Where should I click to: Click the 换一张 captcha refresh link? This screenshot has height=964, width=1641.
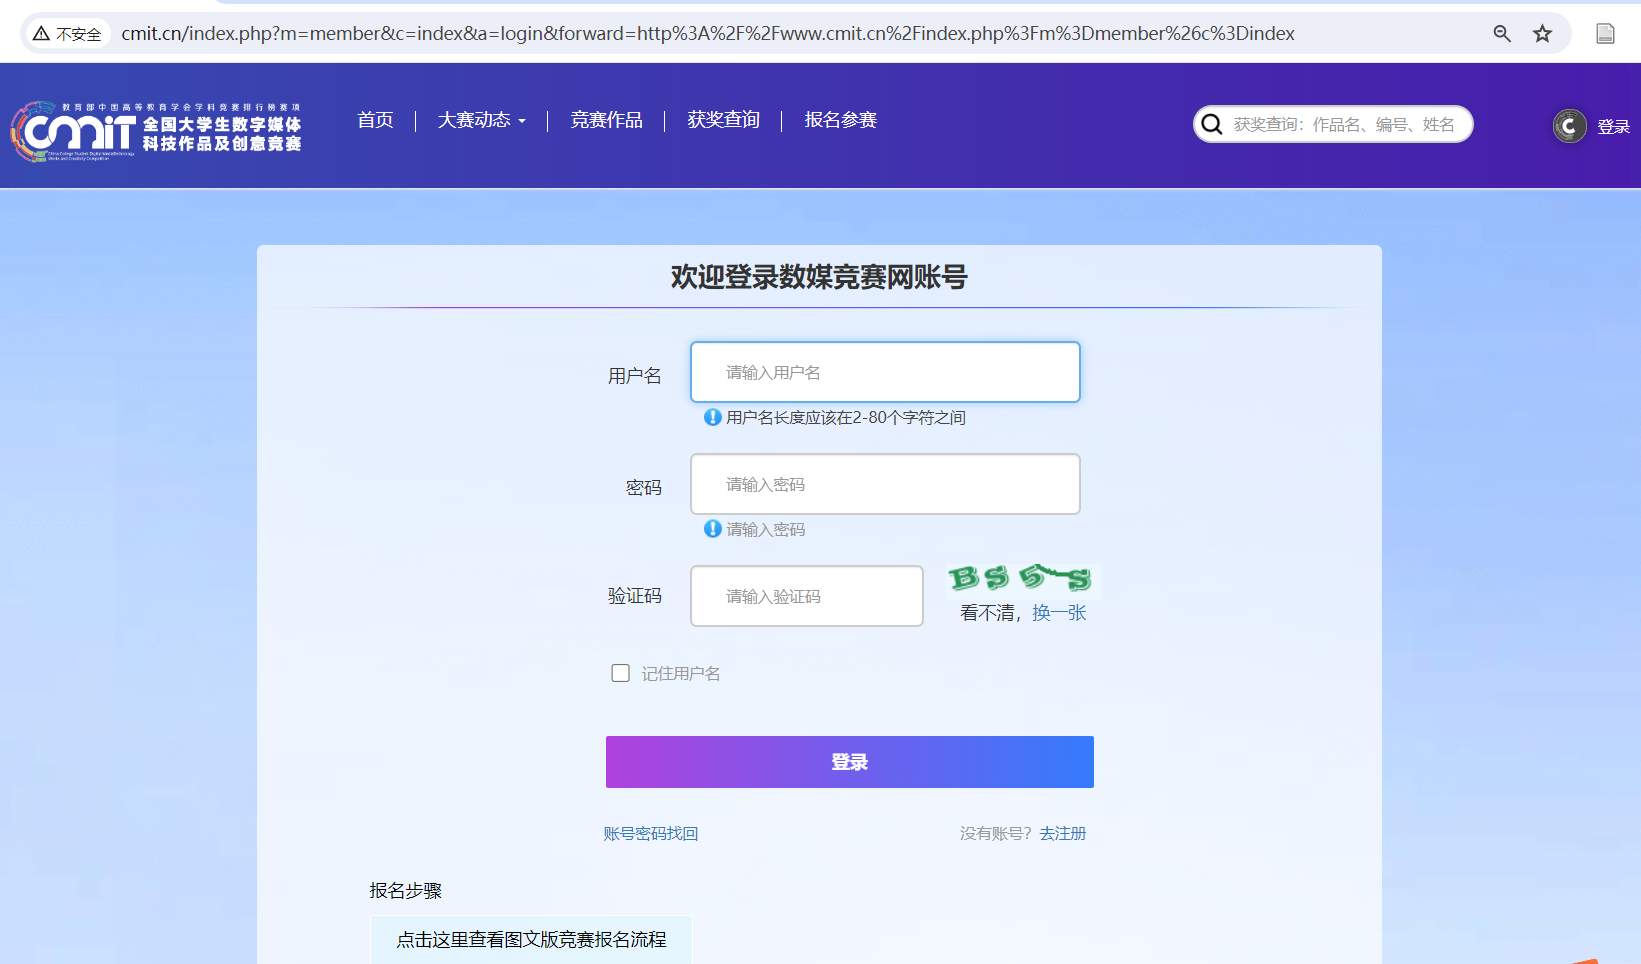click(x=1059, y=613)
